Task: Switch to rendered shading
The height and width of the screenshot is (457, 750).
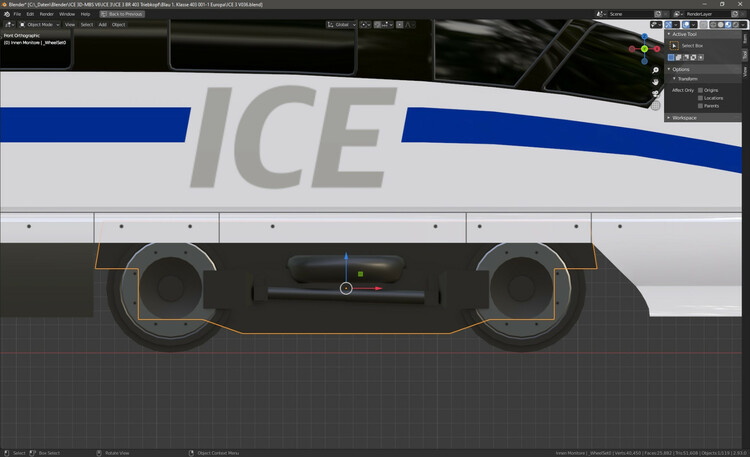Action: pos(736,24)
